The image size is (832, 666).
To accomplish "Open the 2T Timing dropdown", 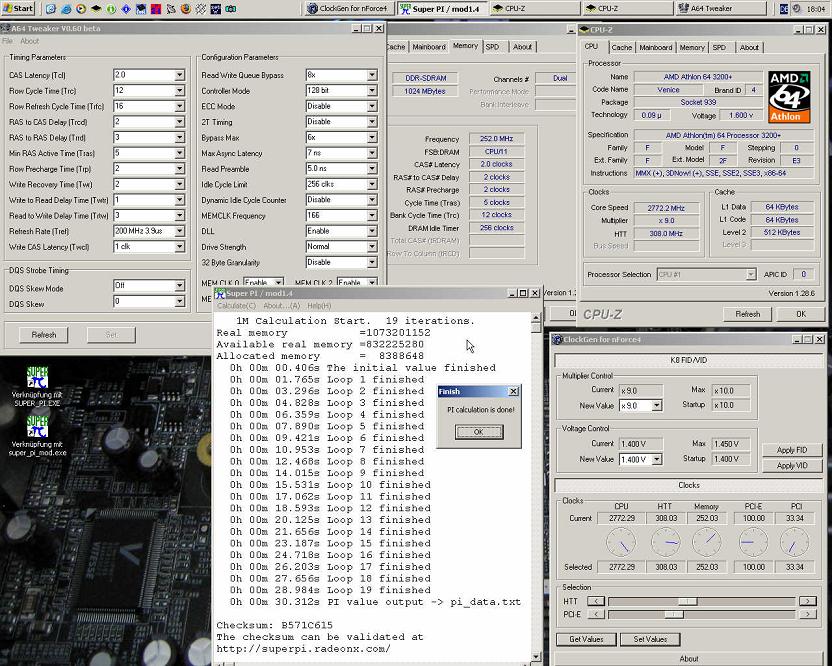I will pyautogui.click(x=372, y=122).
